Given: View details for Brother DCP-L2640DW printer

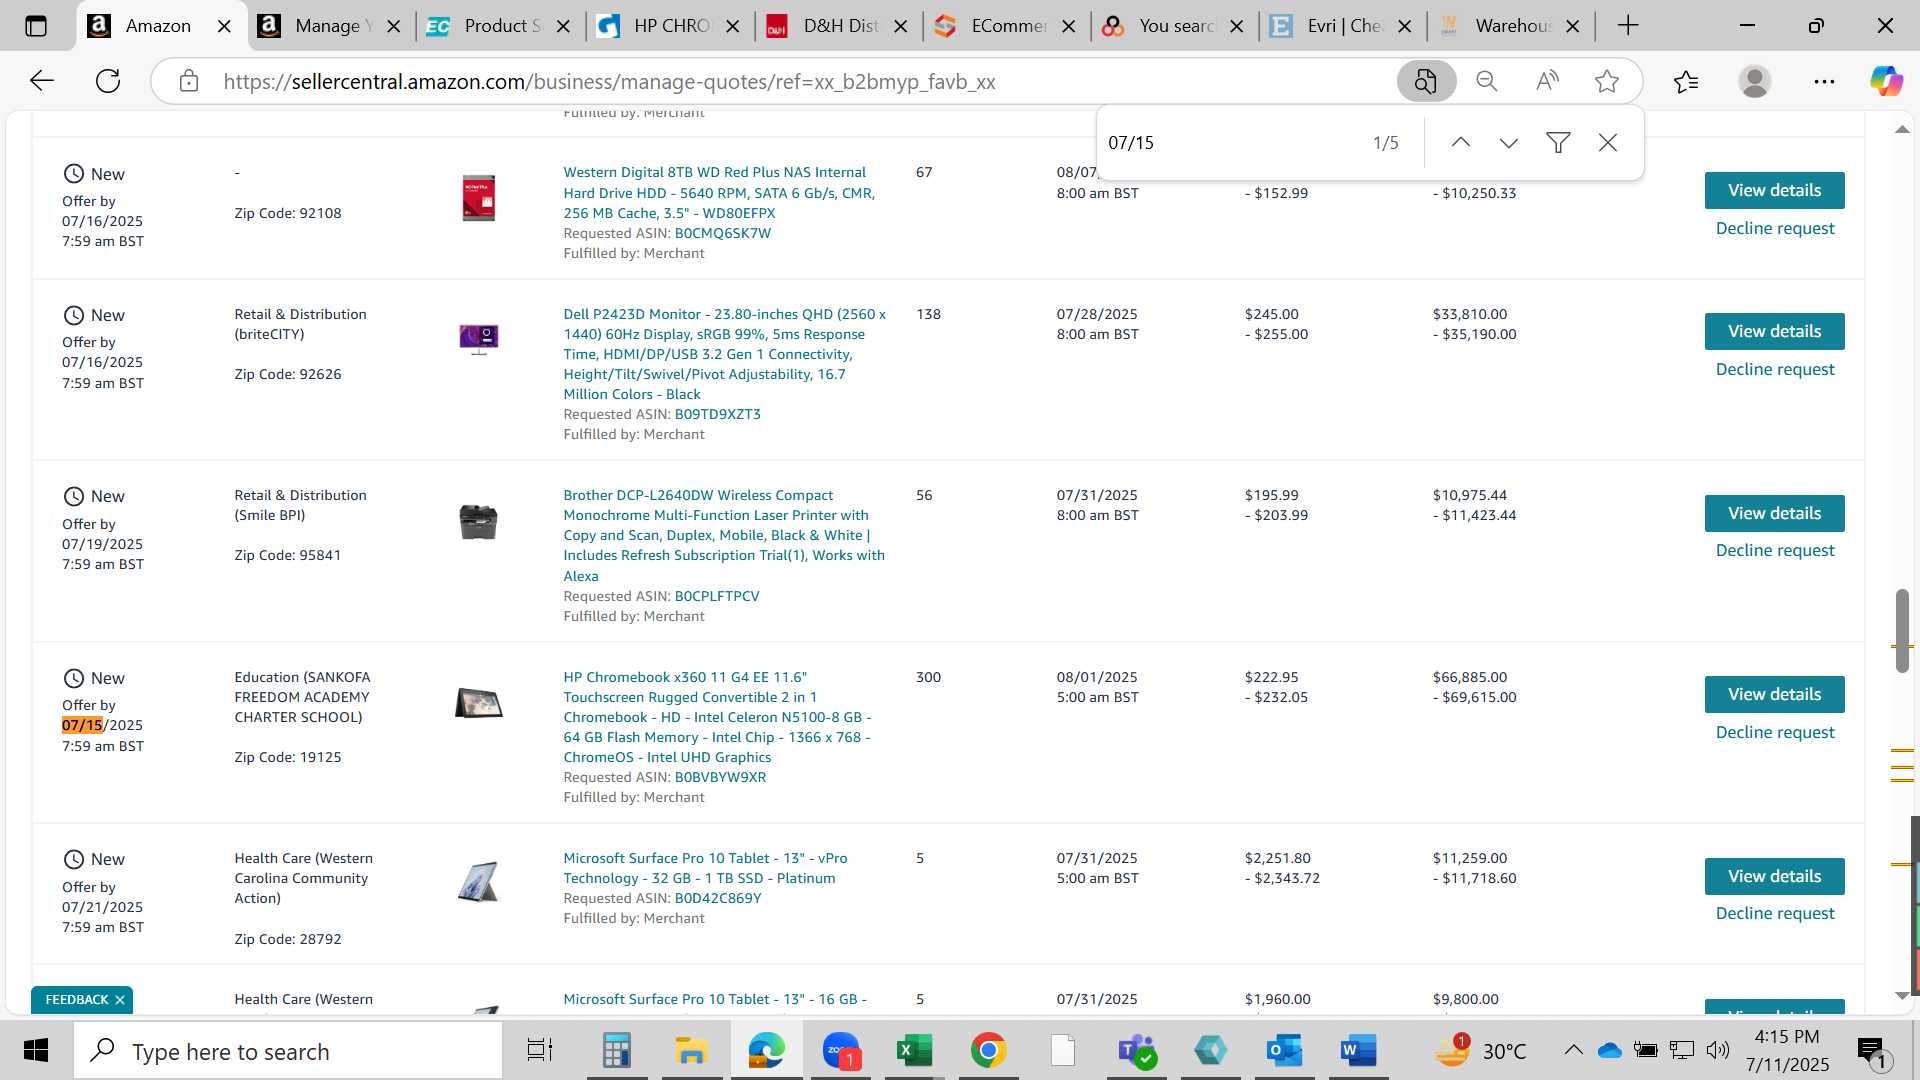Looking at the screenshot, I should pyautogui.click(x=1774, y=513).
